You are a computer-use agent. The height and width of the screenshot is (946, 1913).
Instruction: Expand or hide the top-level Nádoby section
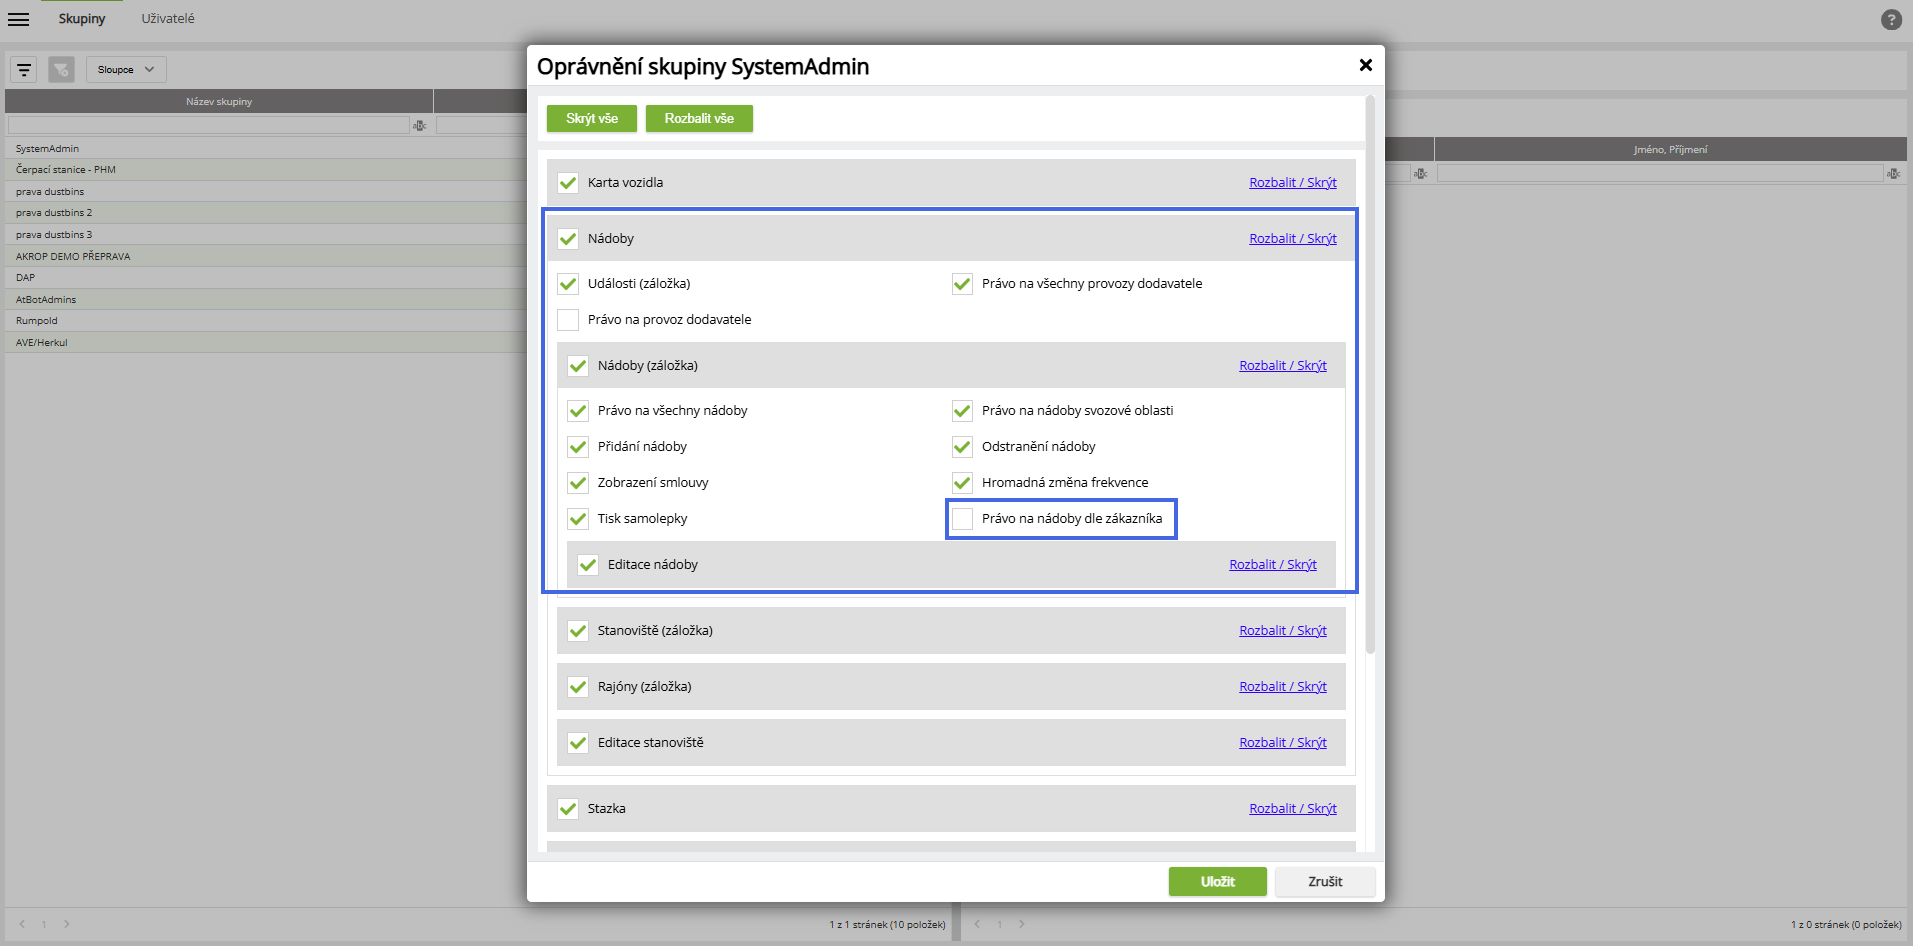pyautogui.click(x=1293, y=239)
